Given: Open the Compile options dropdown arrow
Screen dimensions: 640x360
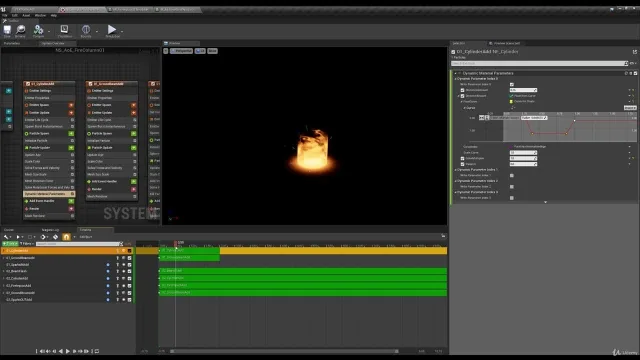Looking at the screenshot, I should point(49,31).
